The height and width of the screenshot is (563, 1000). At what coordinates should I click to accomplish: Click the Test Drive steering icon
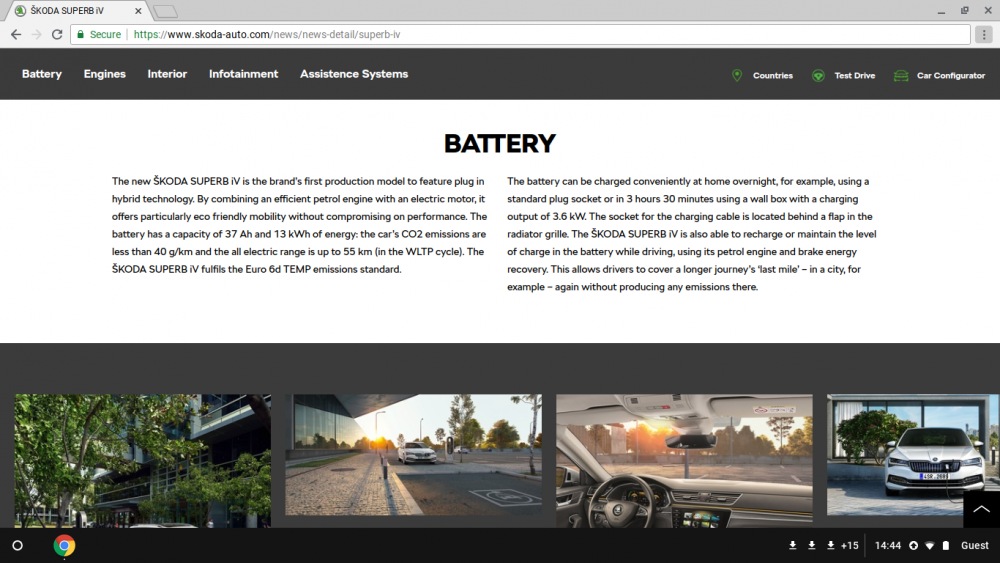pos(818,75)
